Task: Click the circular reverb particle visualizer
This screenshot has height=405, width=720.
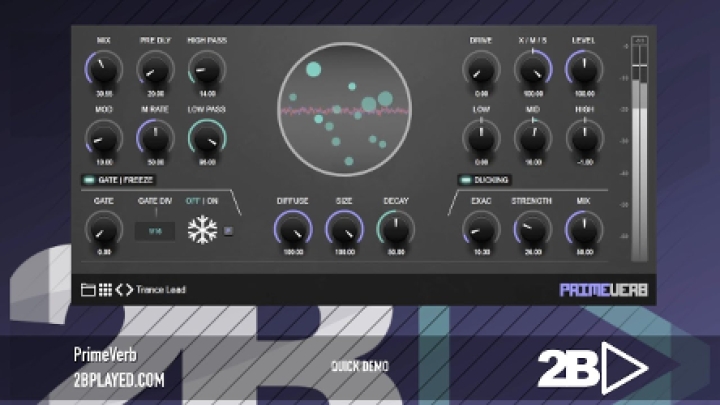Action: tap(344, 109)
